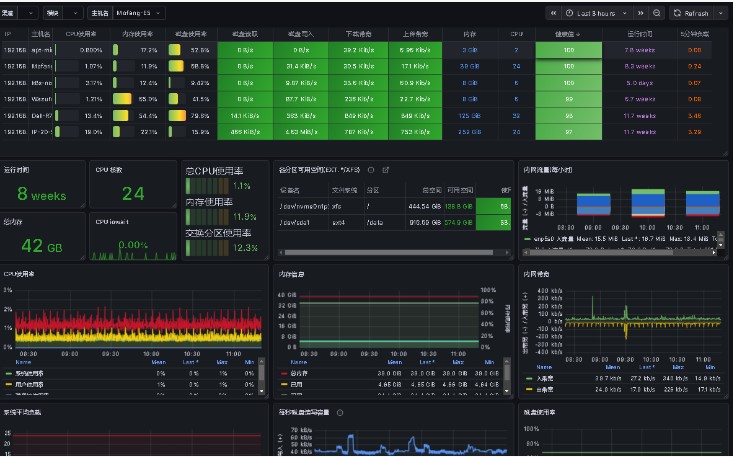
Task: Toggle the 出带宽 legend series
Action: pyautogui.click(x=546, y=389)
